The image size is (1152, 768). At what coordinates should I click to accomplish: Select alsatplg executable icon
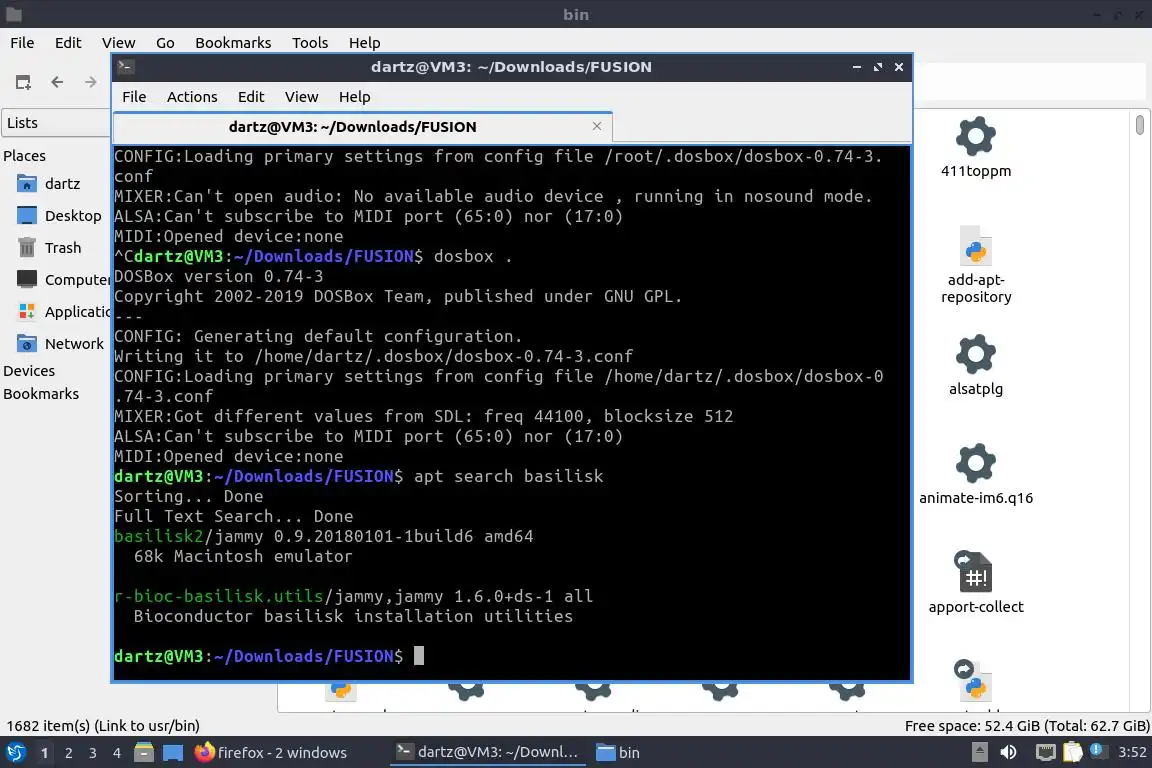[x=976, y=354]
